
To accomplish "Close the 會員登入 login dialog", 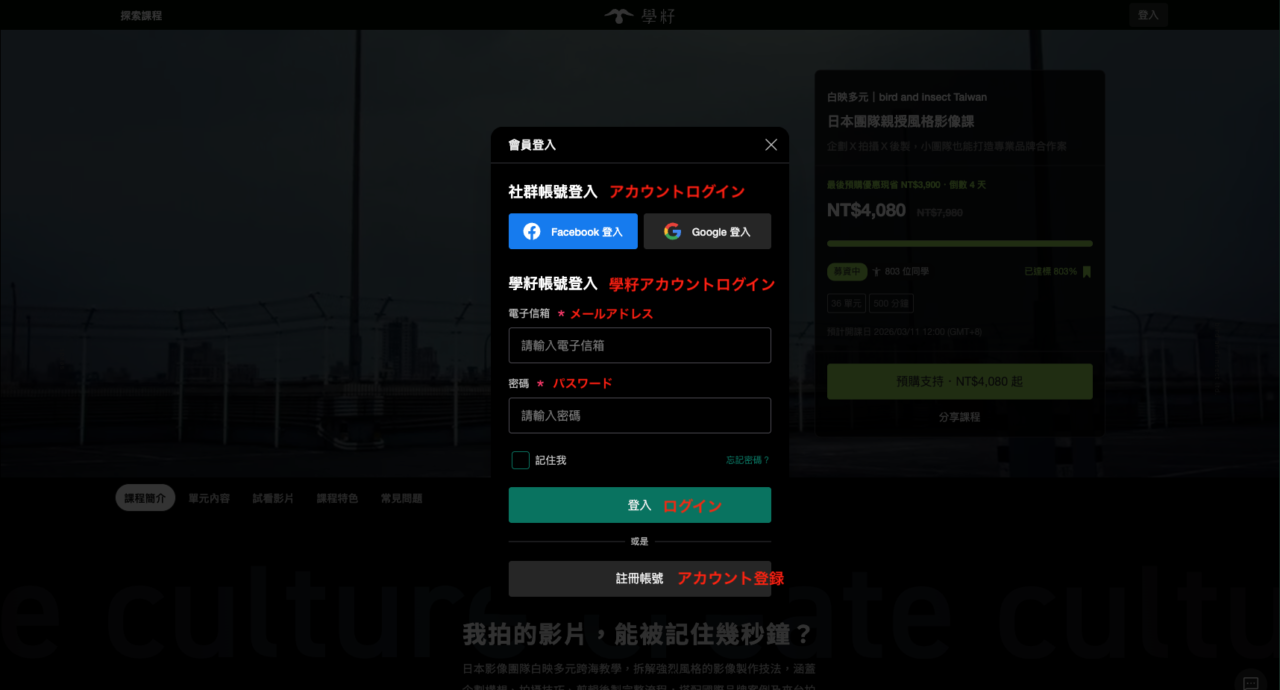I will click(771, 145).
